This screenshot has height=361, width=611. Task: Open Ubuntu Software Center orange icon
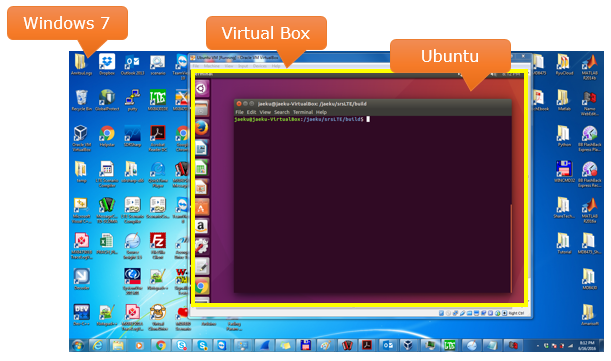[x=201, y=207]
